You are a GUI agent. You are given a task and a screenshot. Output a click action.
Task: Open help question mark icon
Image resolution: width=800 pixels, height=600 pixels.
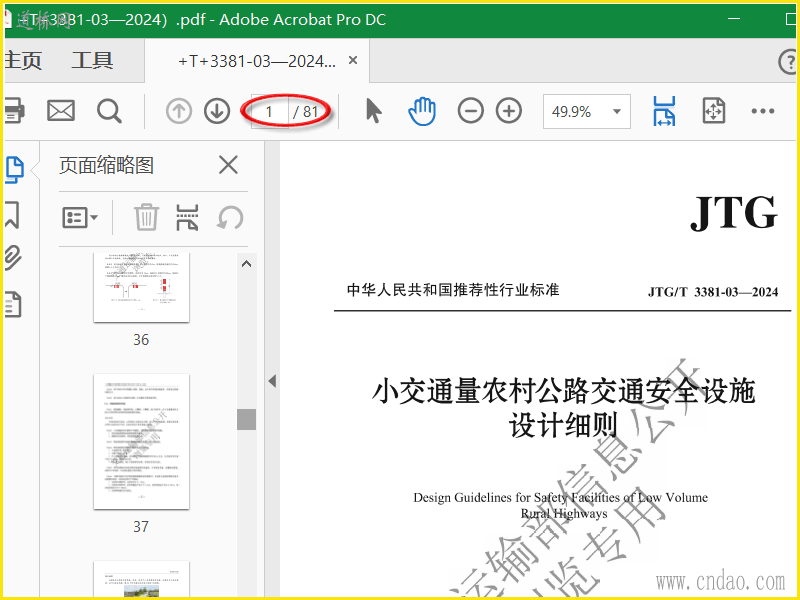point(788,62)
